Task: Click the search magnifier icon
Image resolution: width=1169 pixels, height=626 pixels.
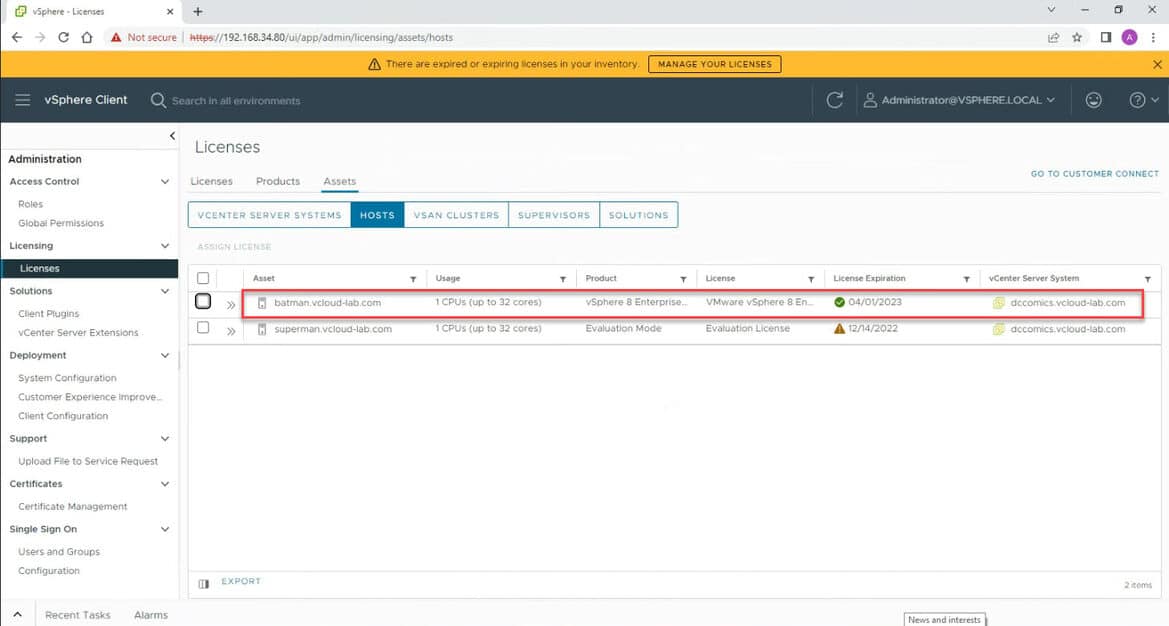Action: [x=158, y=100]
